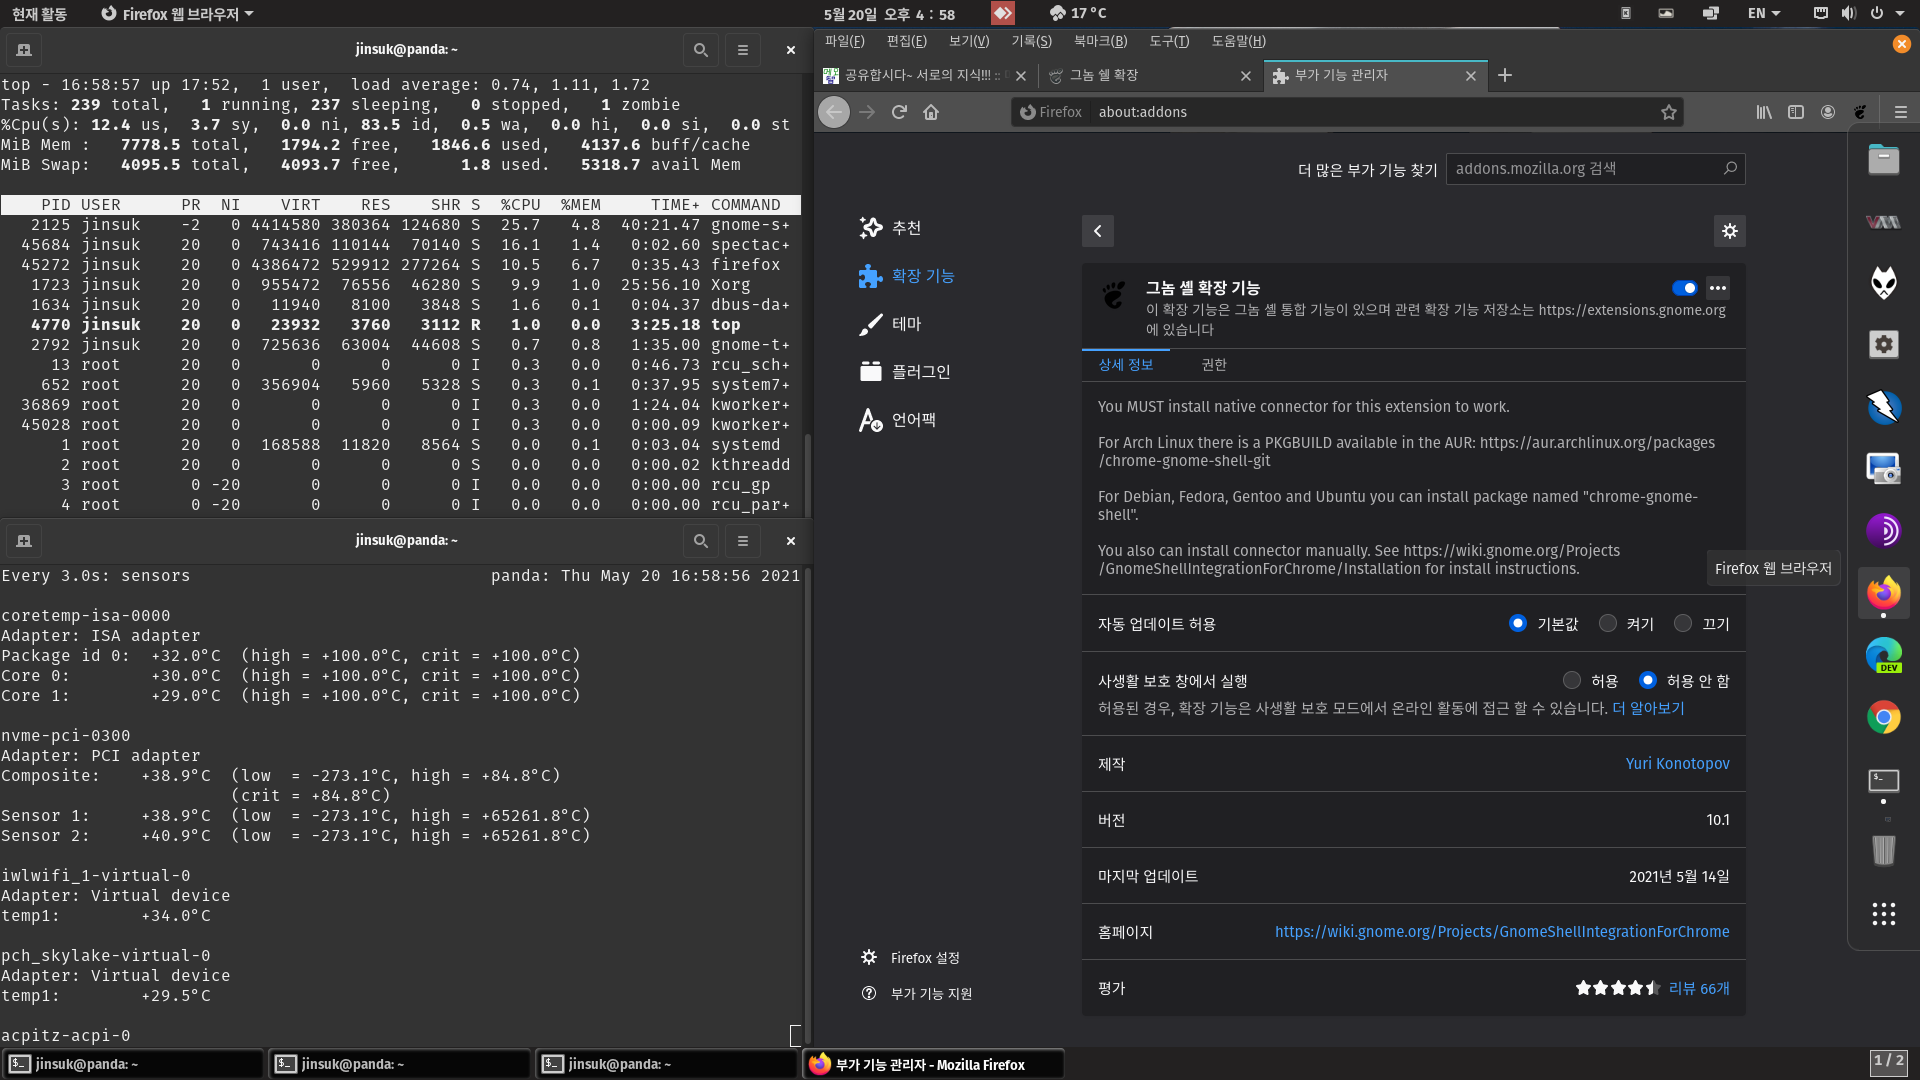Reload the about:addons page
1920x1080 pixels.
899,112
